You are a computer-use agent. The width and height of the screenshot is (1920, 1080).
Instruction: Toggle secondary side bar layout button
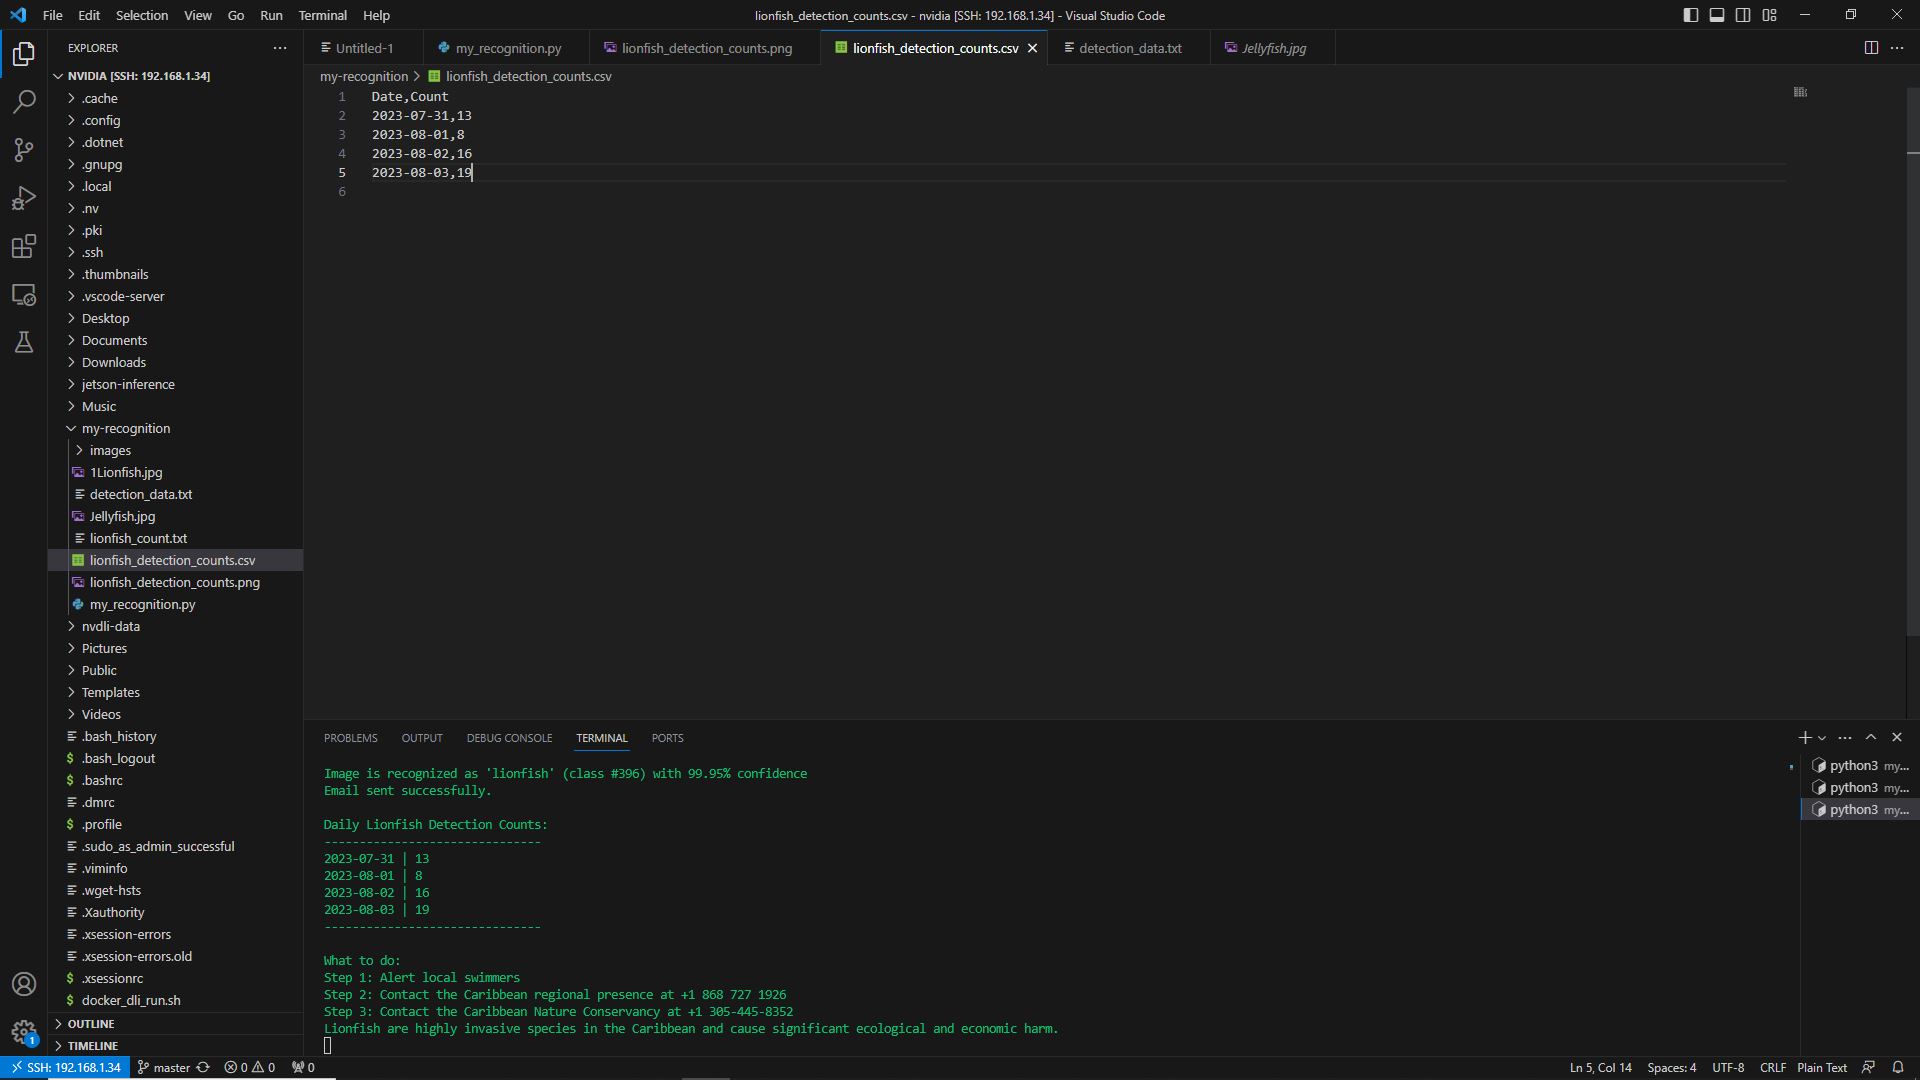[1743, 15]
